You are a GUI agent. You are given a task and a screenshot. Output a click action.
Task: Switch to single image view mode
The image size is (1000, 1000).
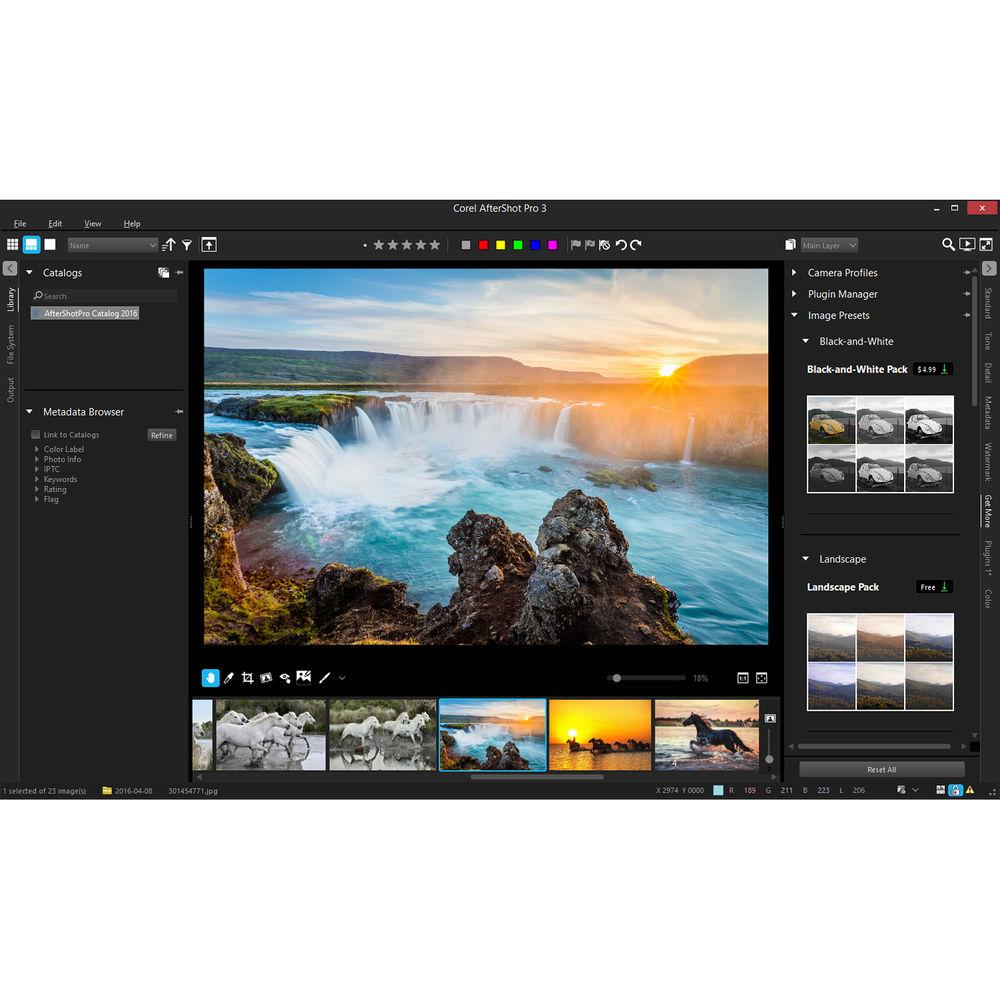pyautogui.click(x=48, y=245)
